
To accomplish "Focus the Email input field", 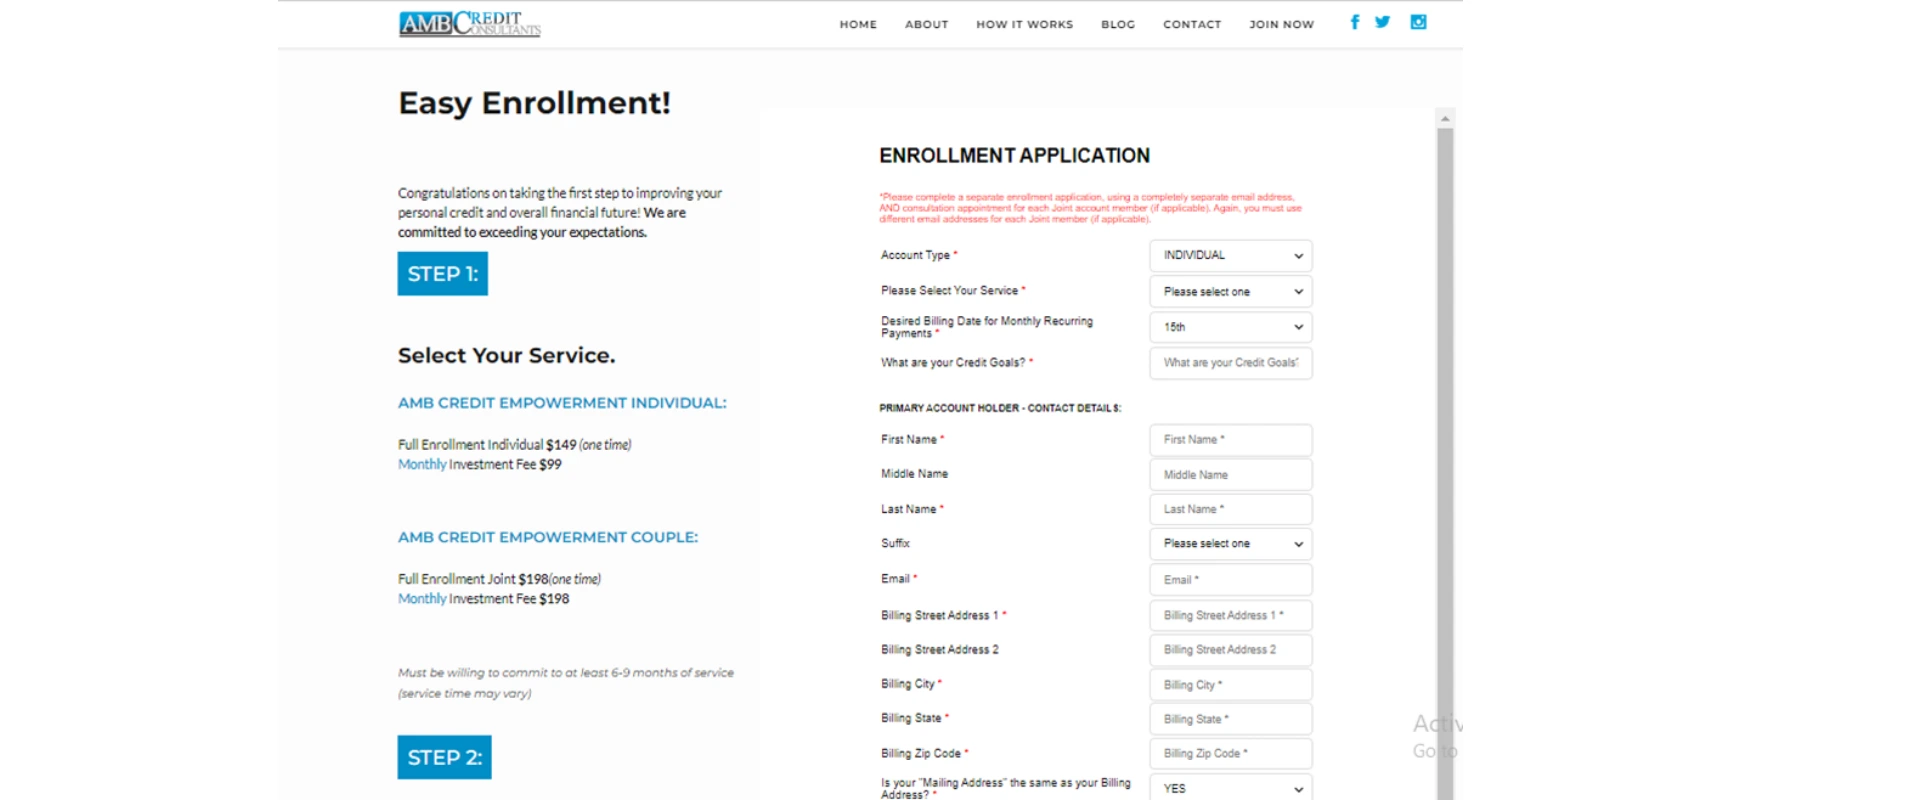I will click(x=1231, y=580).
